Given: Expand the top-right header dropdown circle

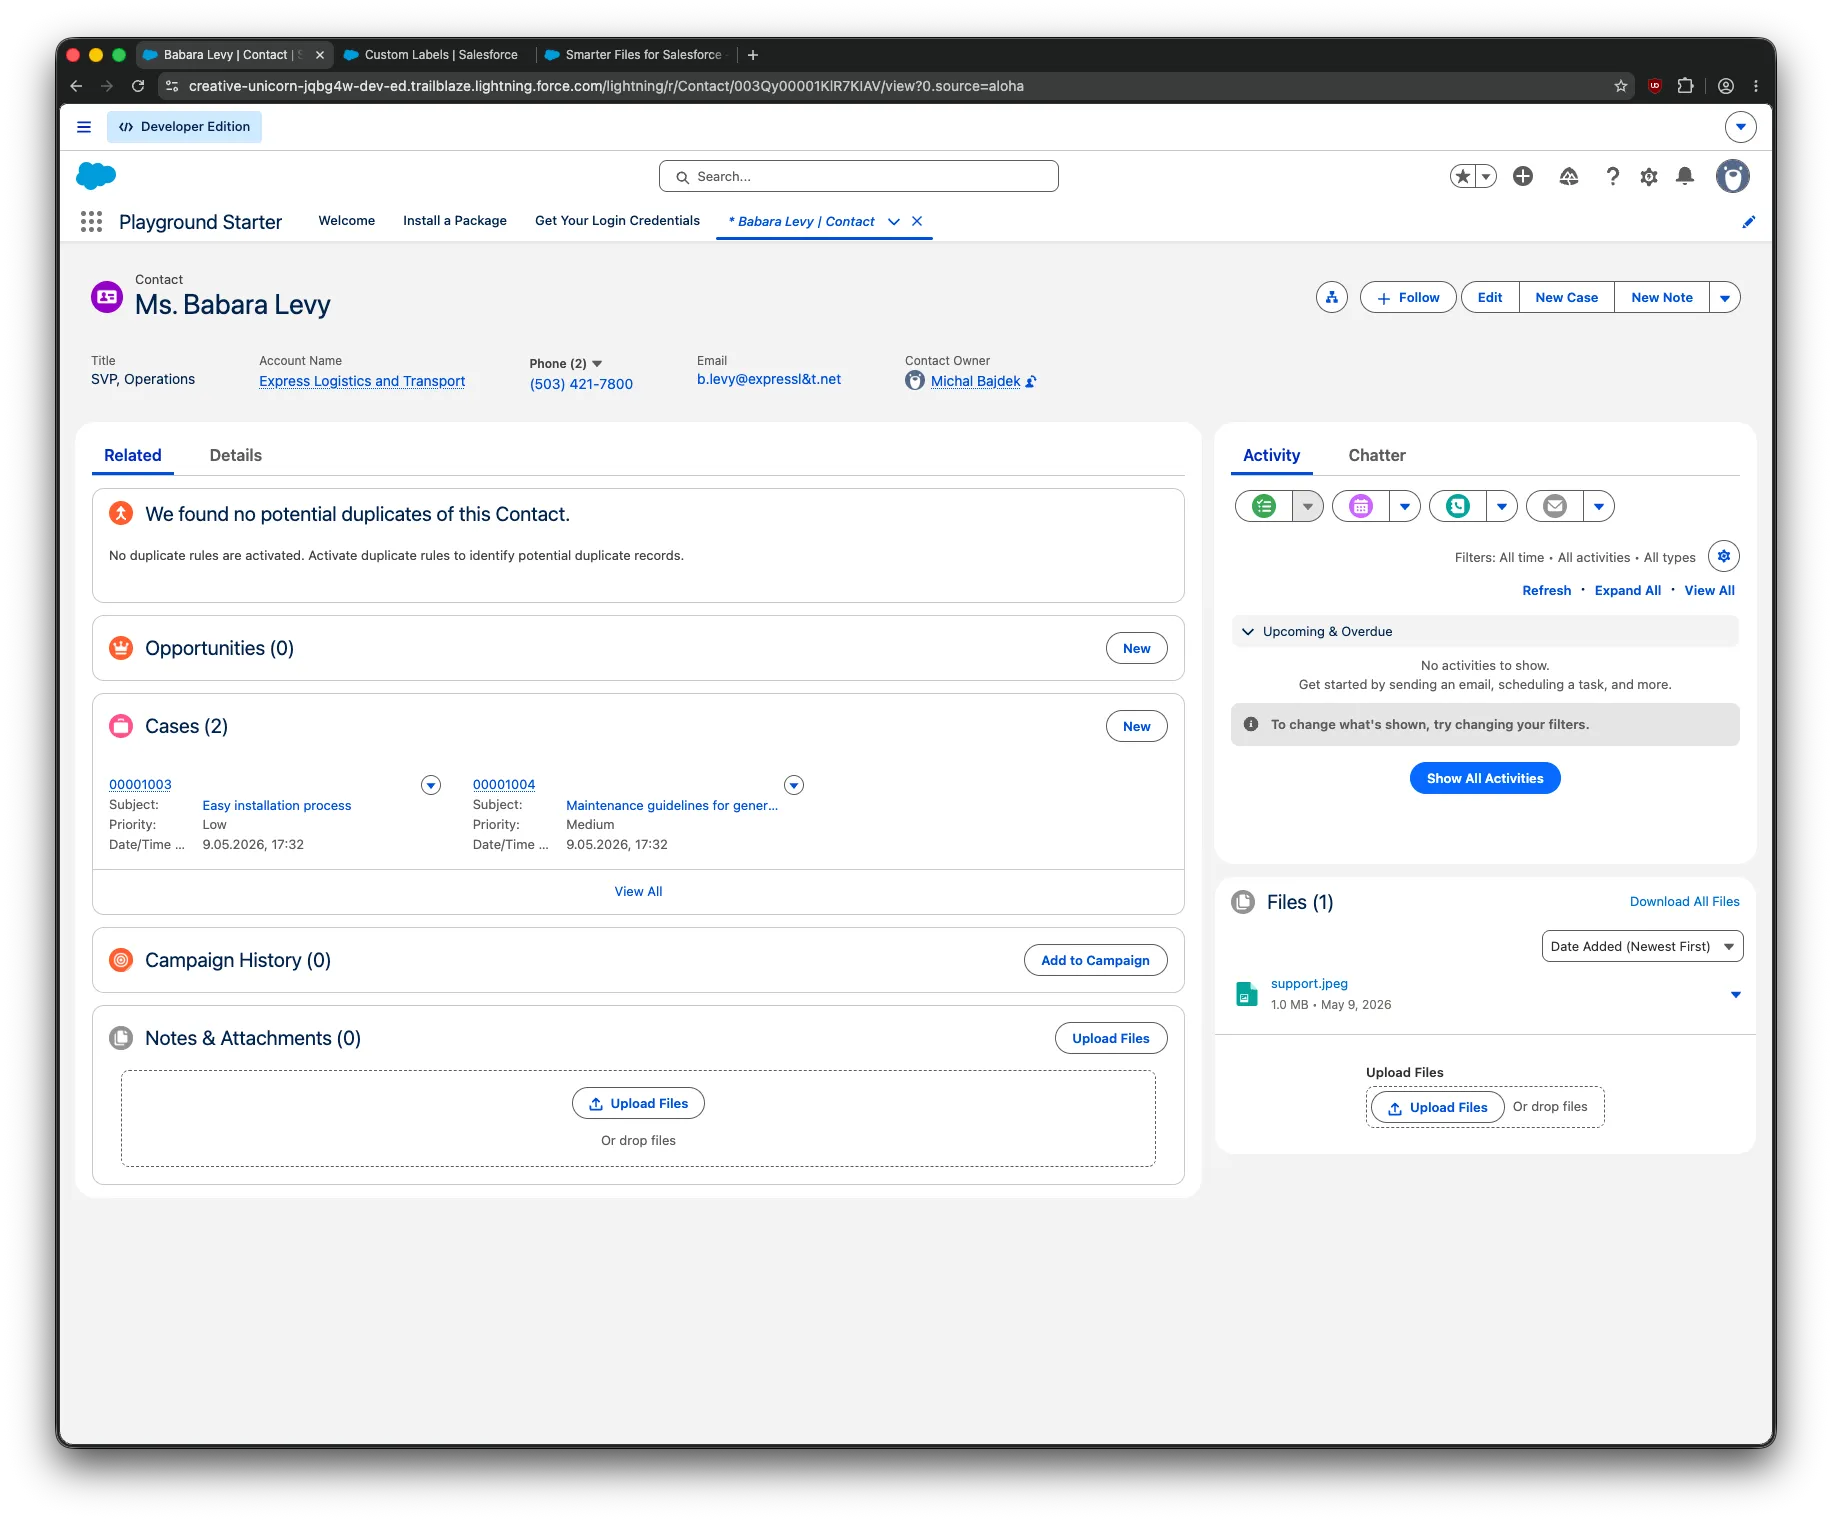Looking at the screenshot, I should click(x=1741, y=127).
